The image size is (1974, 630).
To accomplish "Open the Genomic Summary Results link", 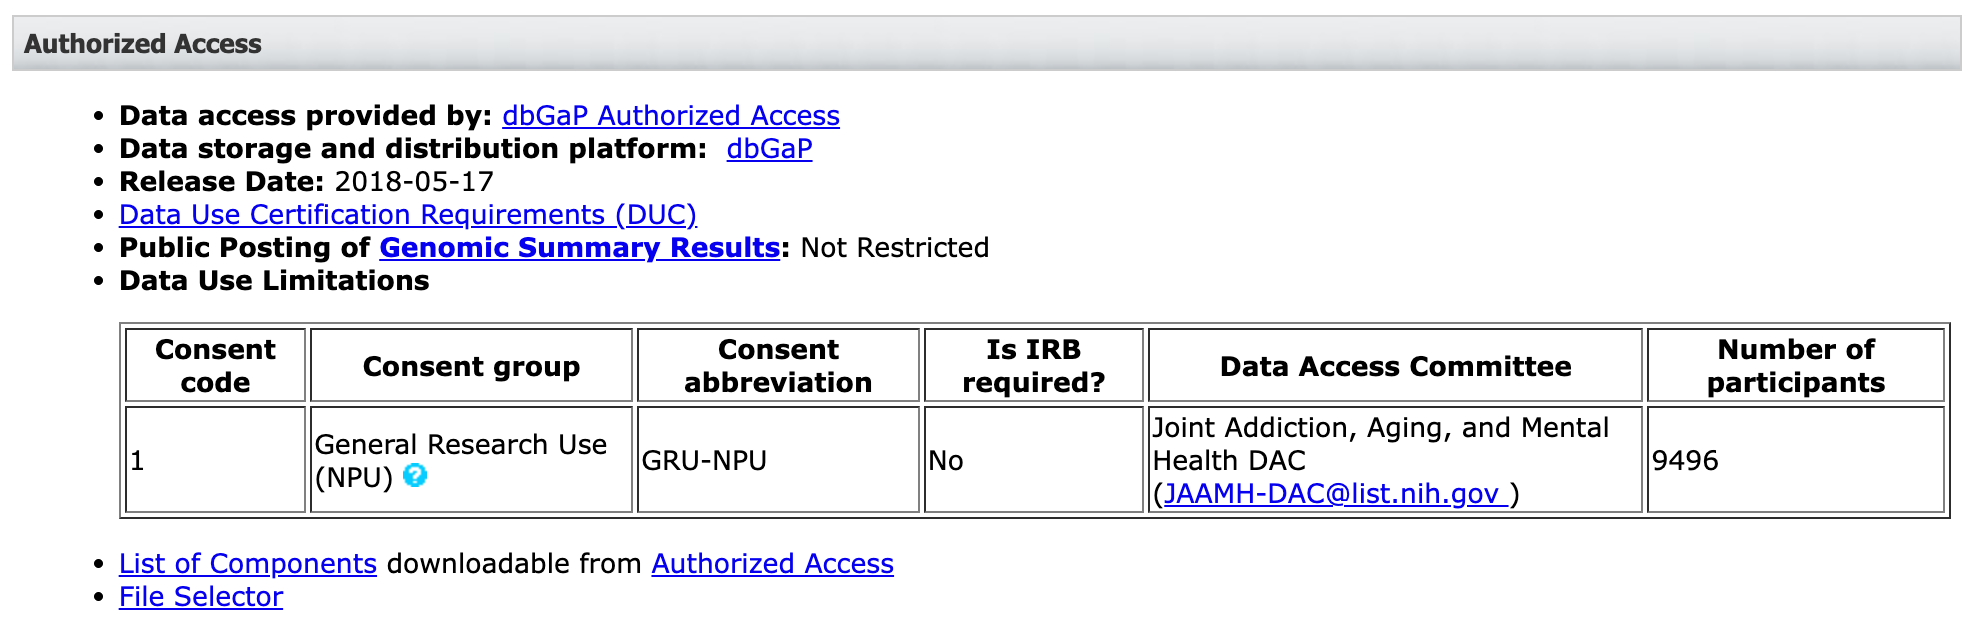I will coord(579,248).
